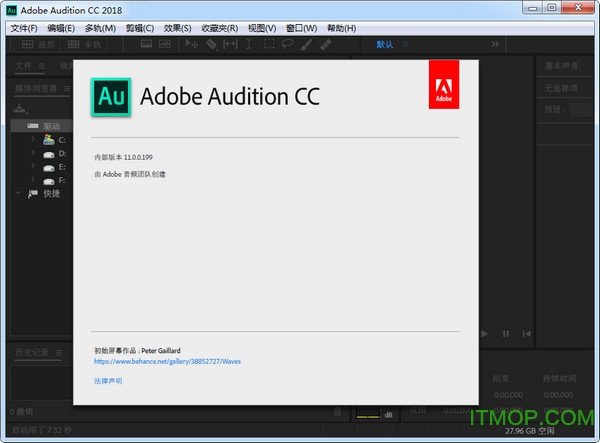Click the 结束 time value 0:00.000
Screen dimensions: 600x443
click(x=508, y=395)
